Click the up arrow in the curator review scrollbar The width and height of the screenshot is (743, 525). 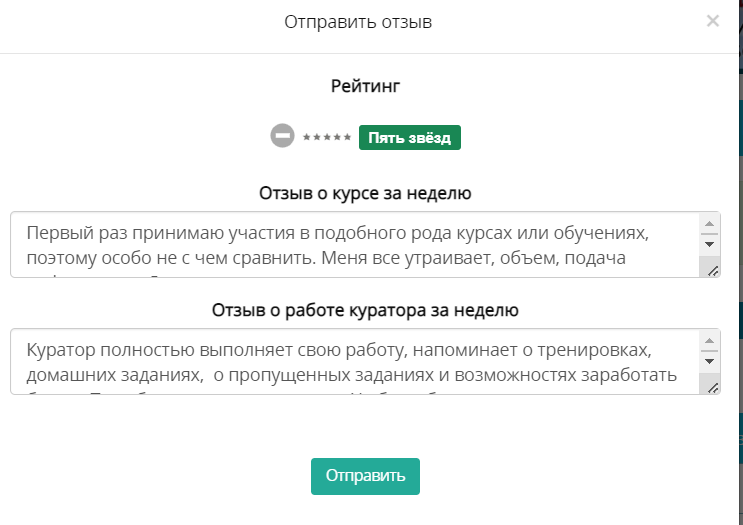point(709,341)
